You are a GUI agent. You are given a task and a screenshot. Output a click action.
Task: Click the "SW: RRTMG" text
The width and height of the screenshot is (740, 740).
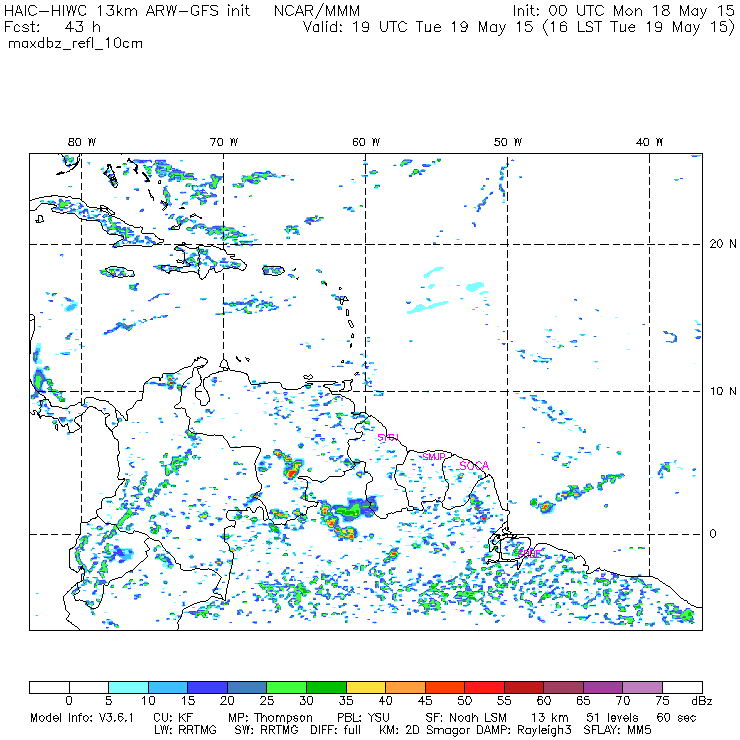[x=266, y=730]
